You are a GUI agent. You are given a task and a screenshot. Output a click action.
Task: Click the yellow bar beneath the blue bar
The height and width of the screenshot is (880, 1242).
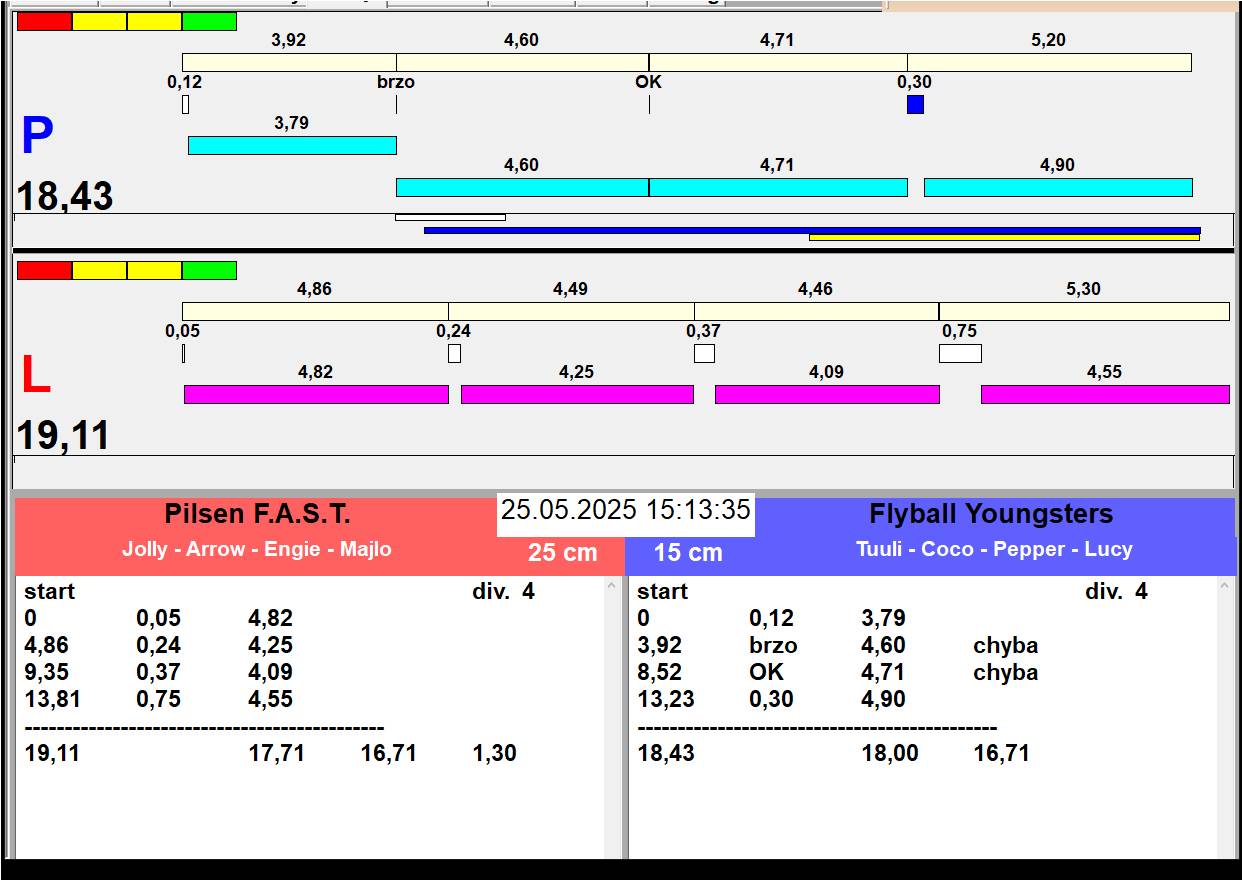pos(1004,238)
